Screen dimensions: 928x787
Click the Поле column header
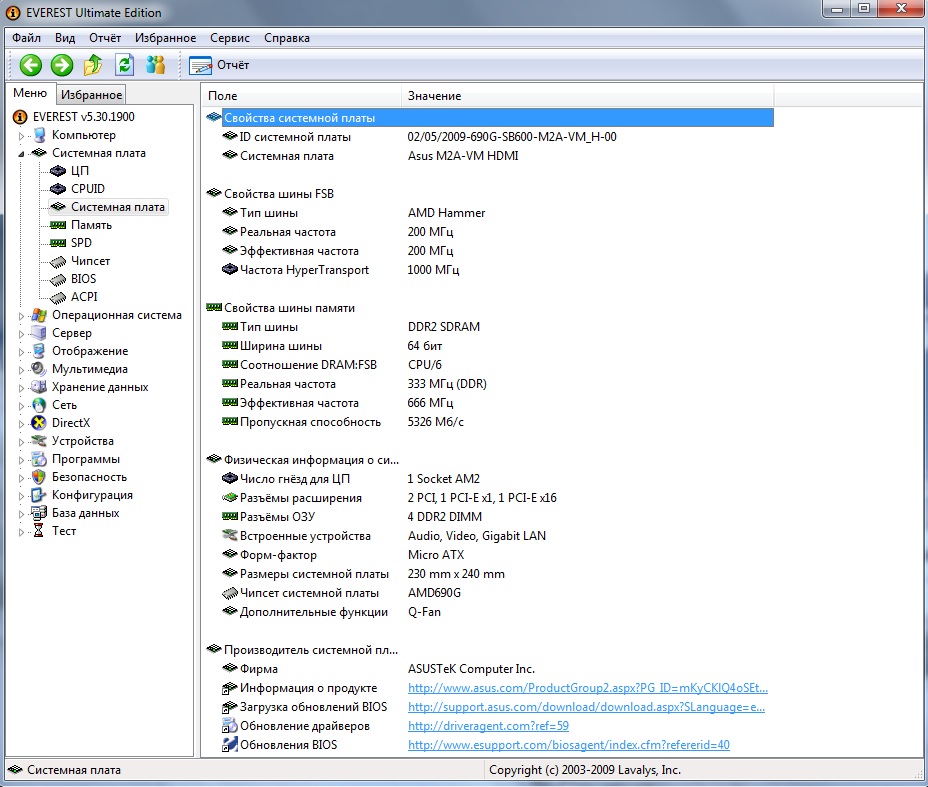click(300, 96)
